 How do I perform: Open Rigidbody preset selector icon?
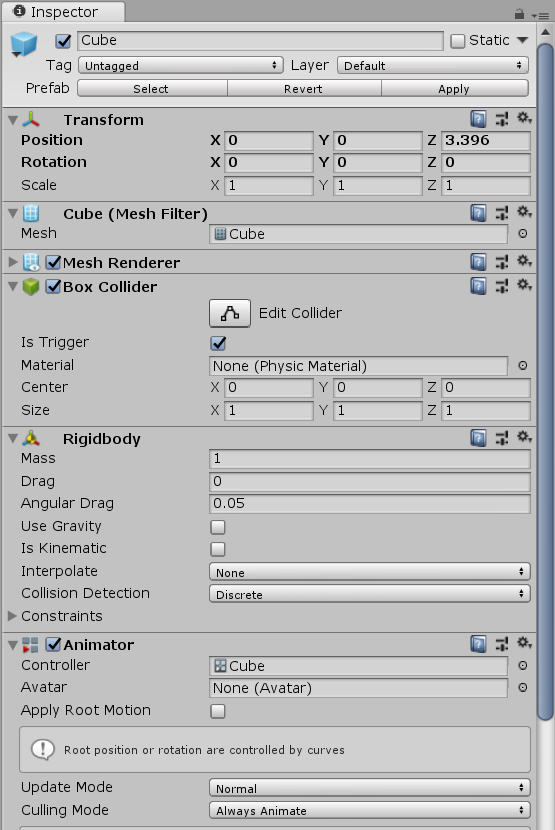502,438
